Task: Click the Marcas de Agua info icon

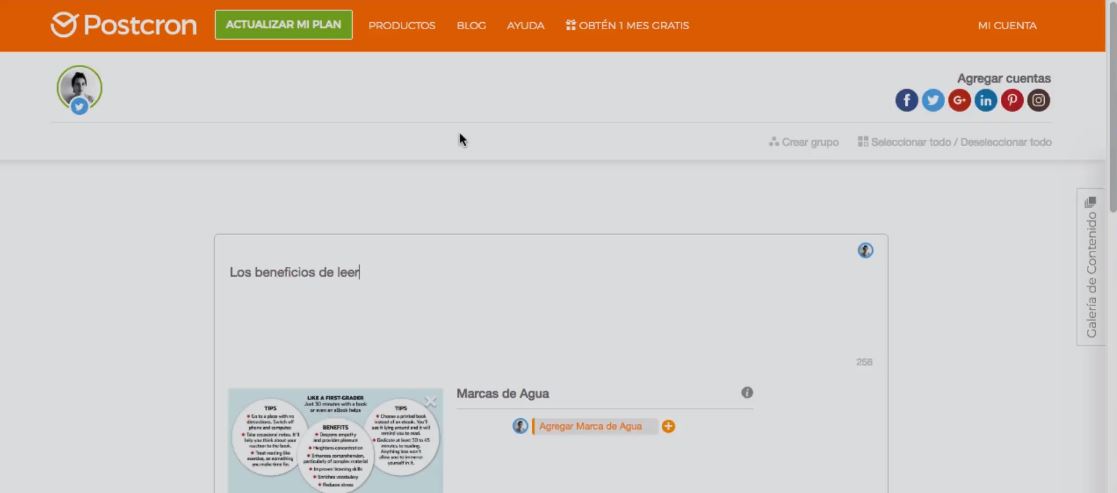Action: (746, 393)
